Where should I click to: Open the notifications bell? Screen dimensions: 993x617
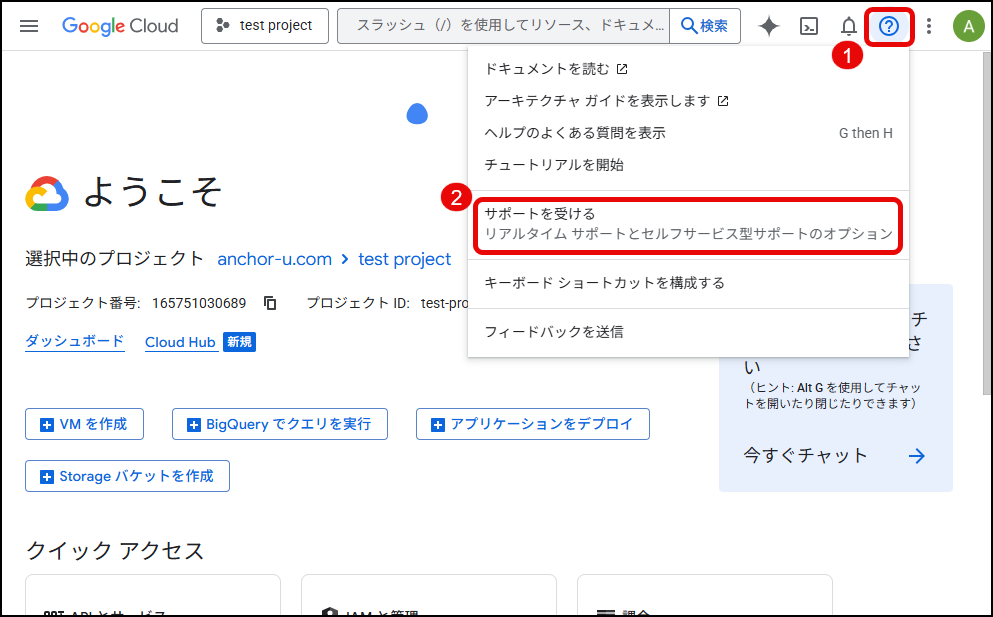tap(848, 26)
